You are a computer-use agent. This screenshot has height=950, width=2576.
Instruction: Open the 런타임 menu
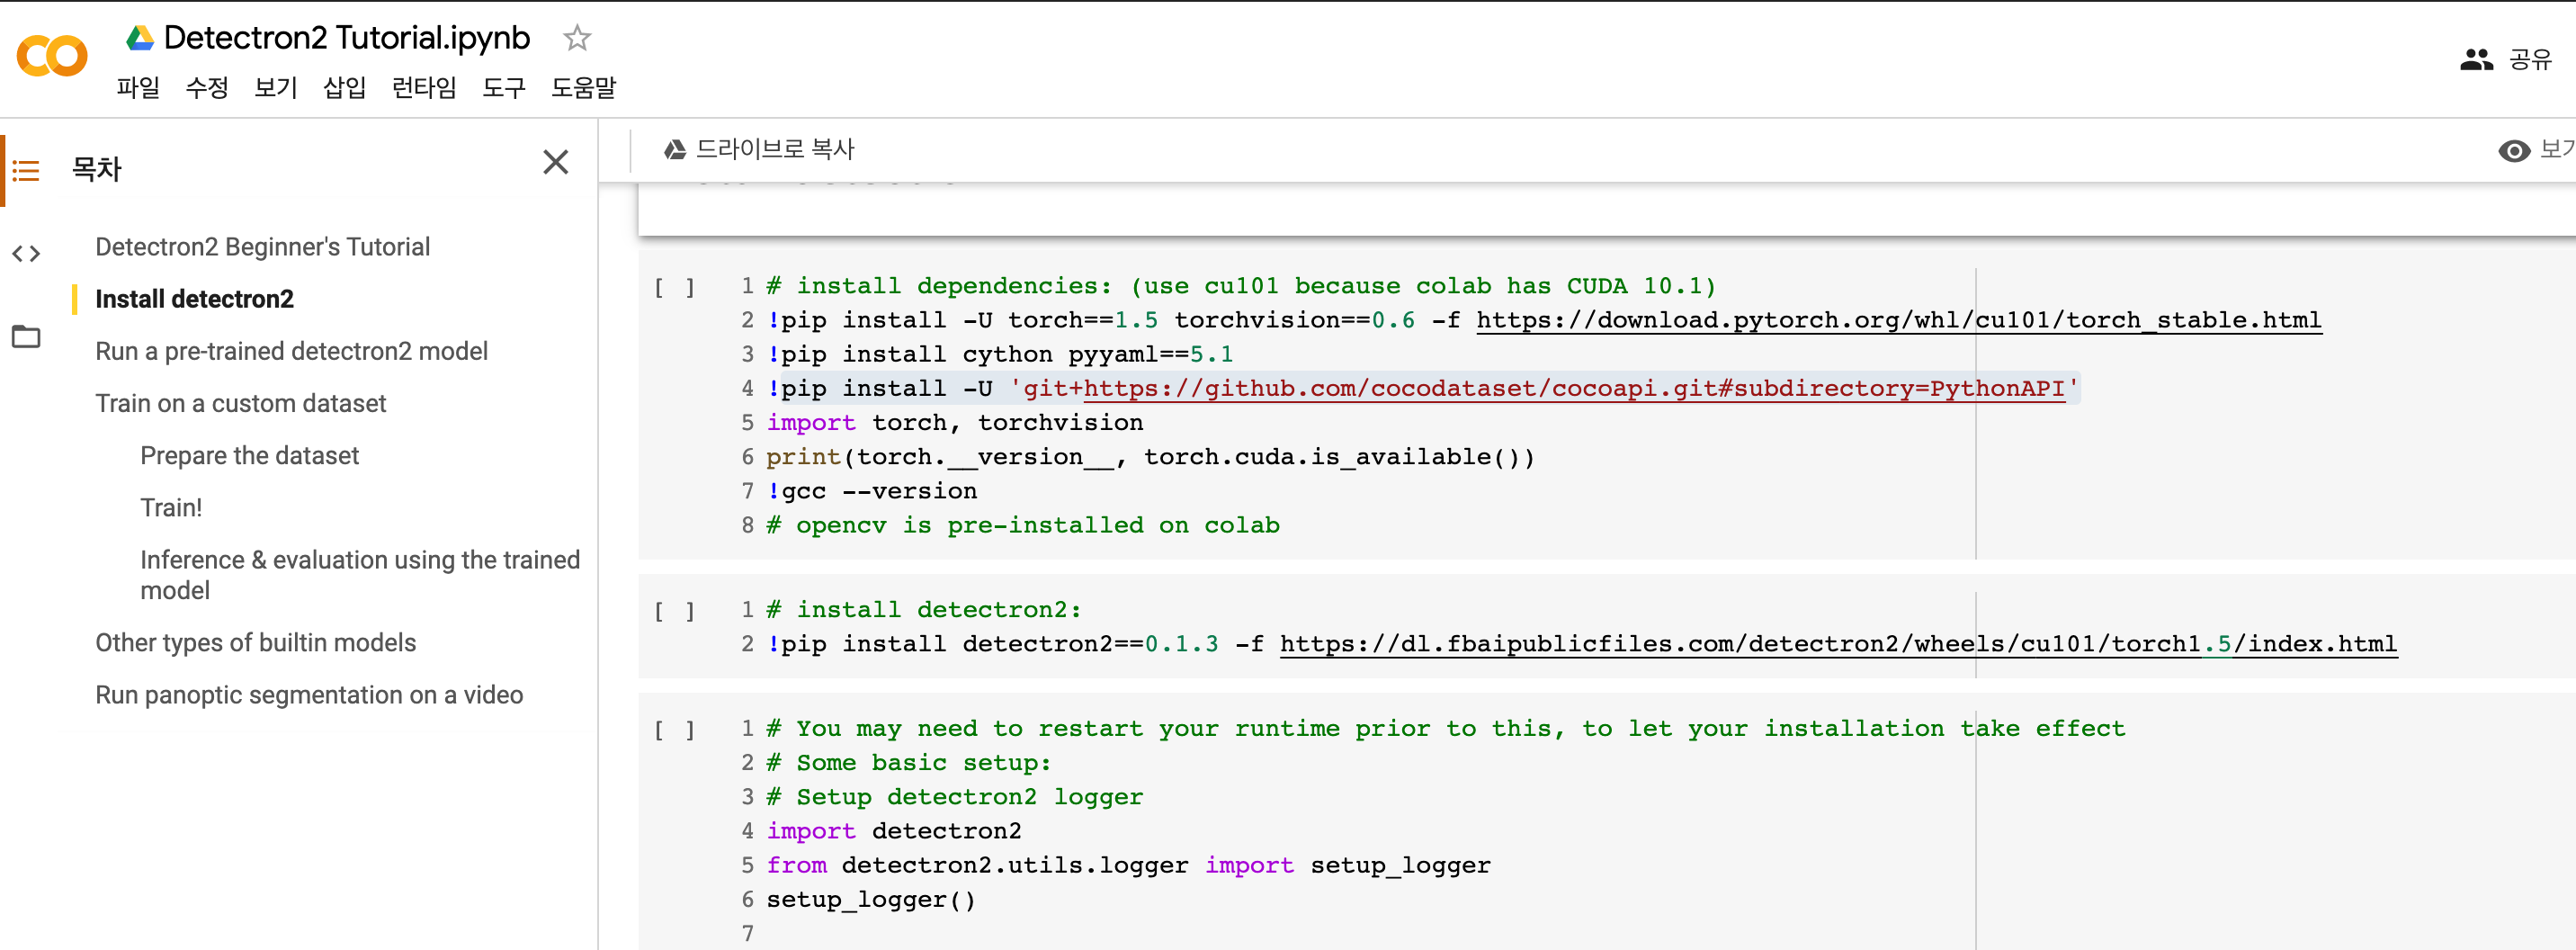(424, 88)
